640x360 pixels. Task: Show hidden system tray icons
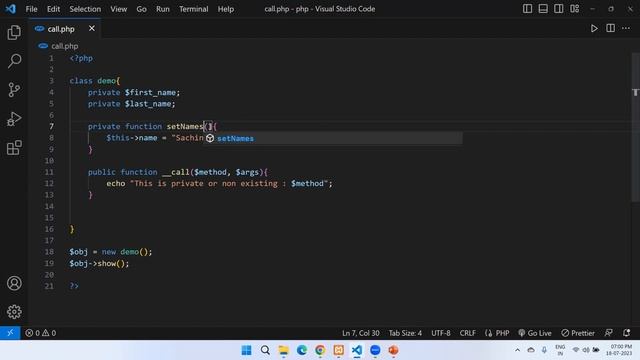(x=517, y=350)
